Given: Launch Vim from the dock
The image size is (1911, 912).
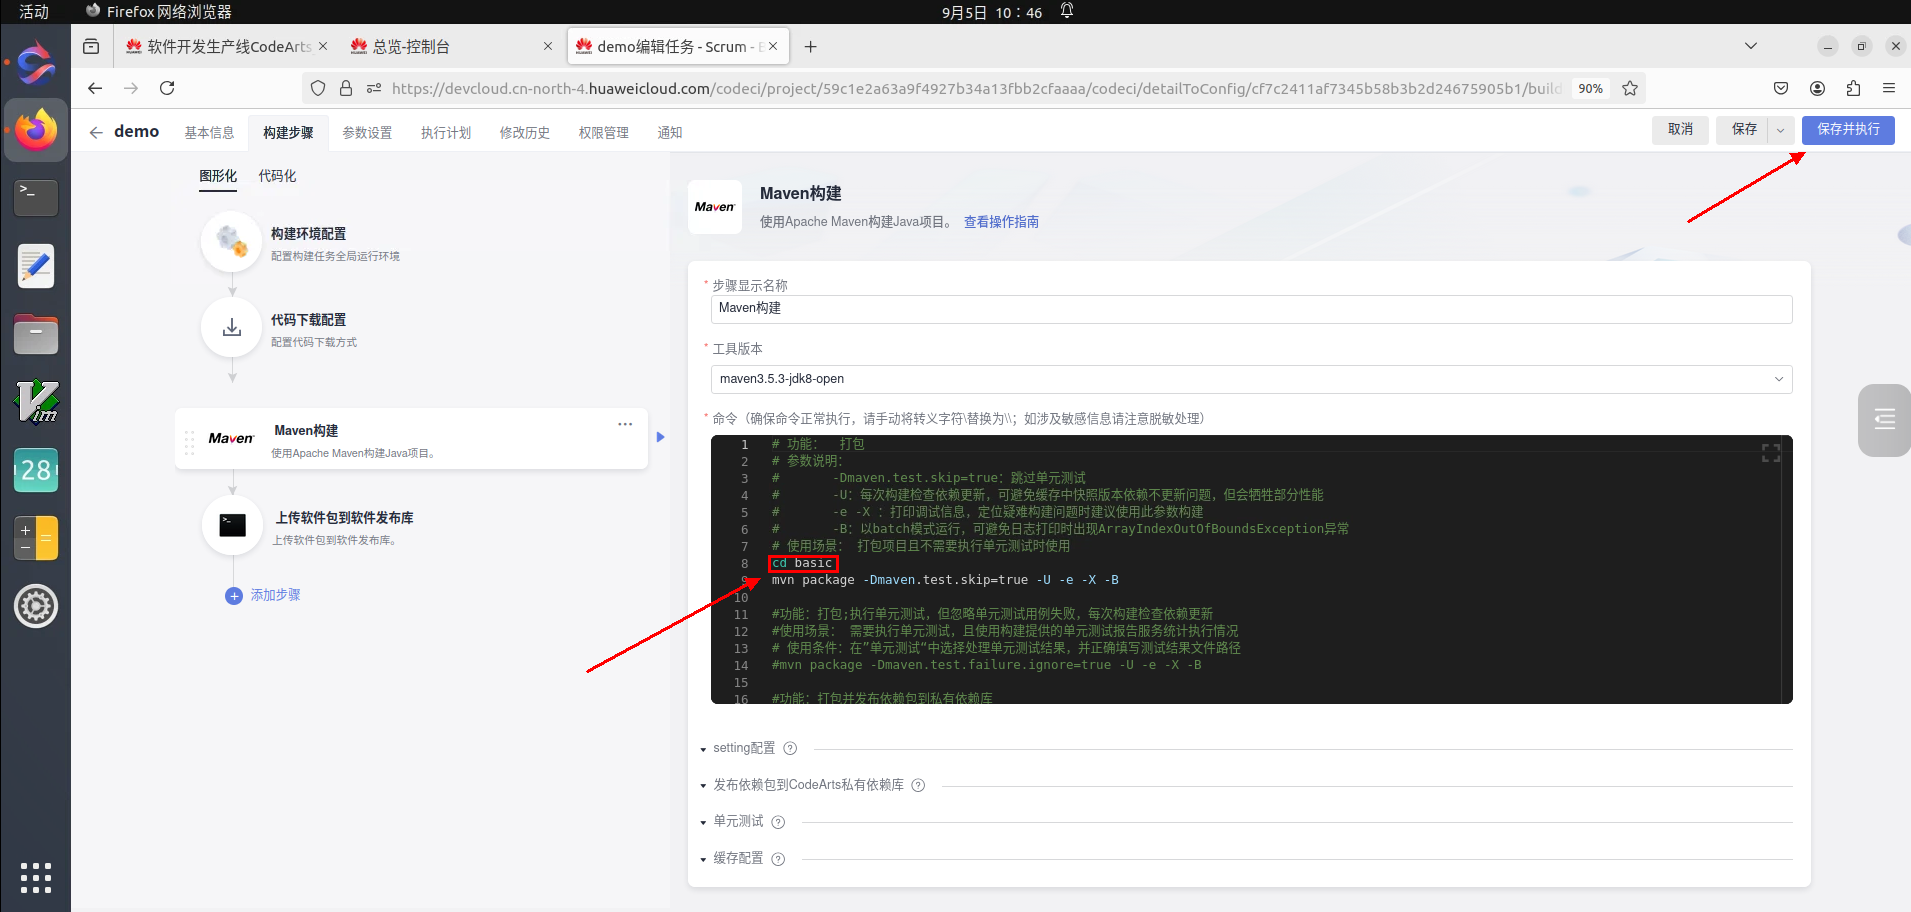Looking at the screenshot, I should [x=36, y=402].
